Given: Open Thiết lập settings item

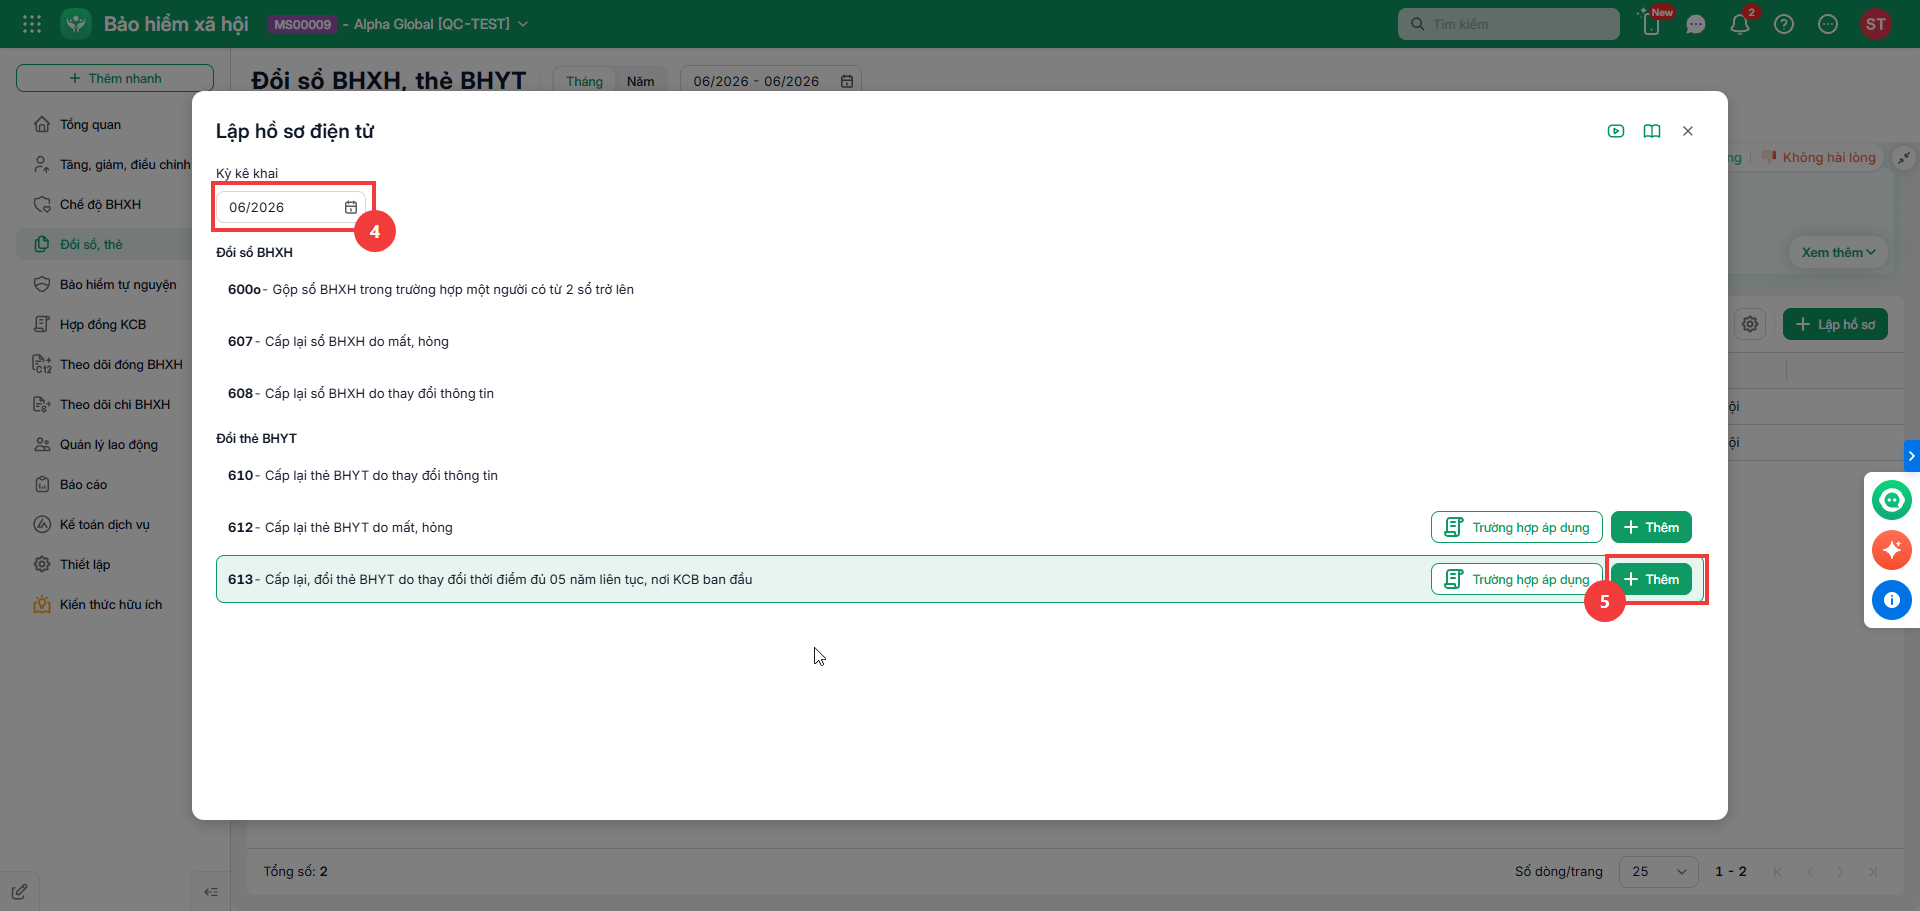Looking at the screenshot, I should pyautogui.click(x=85, y=565).
